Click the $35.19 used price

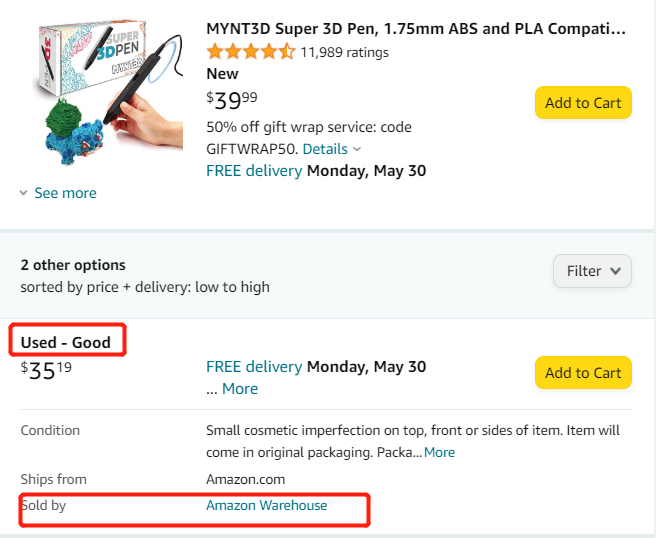pyautogui.click(x=46, y=369)
